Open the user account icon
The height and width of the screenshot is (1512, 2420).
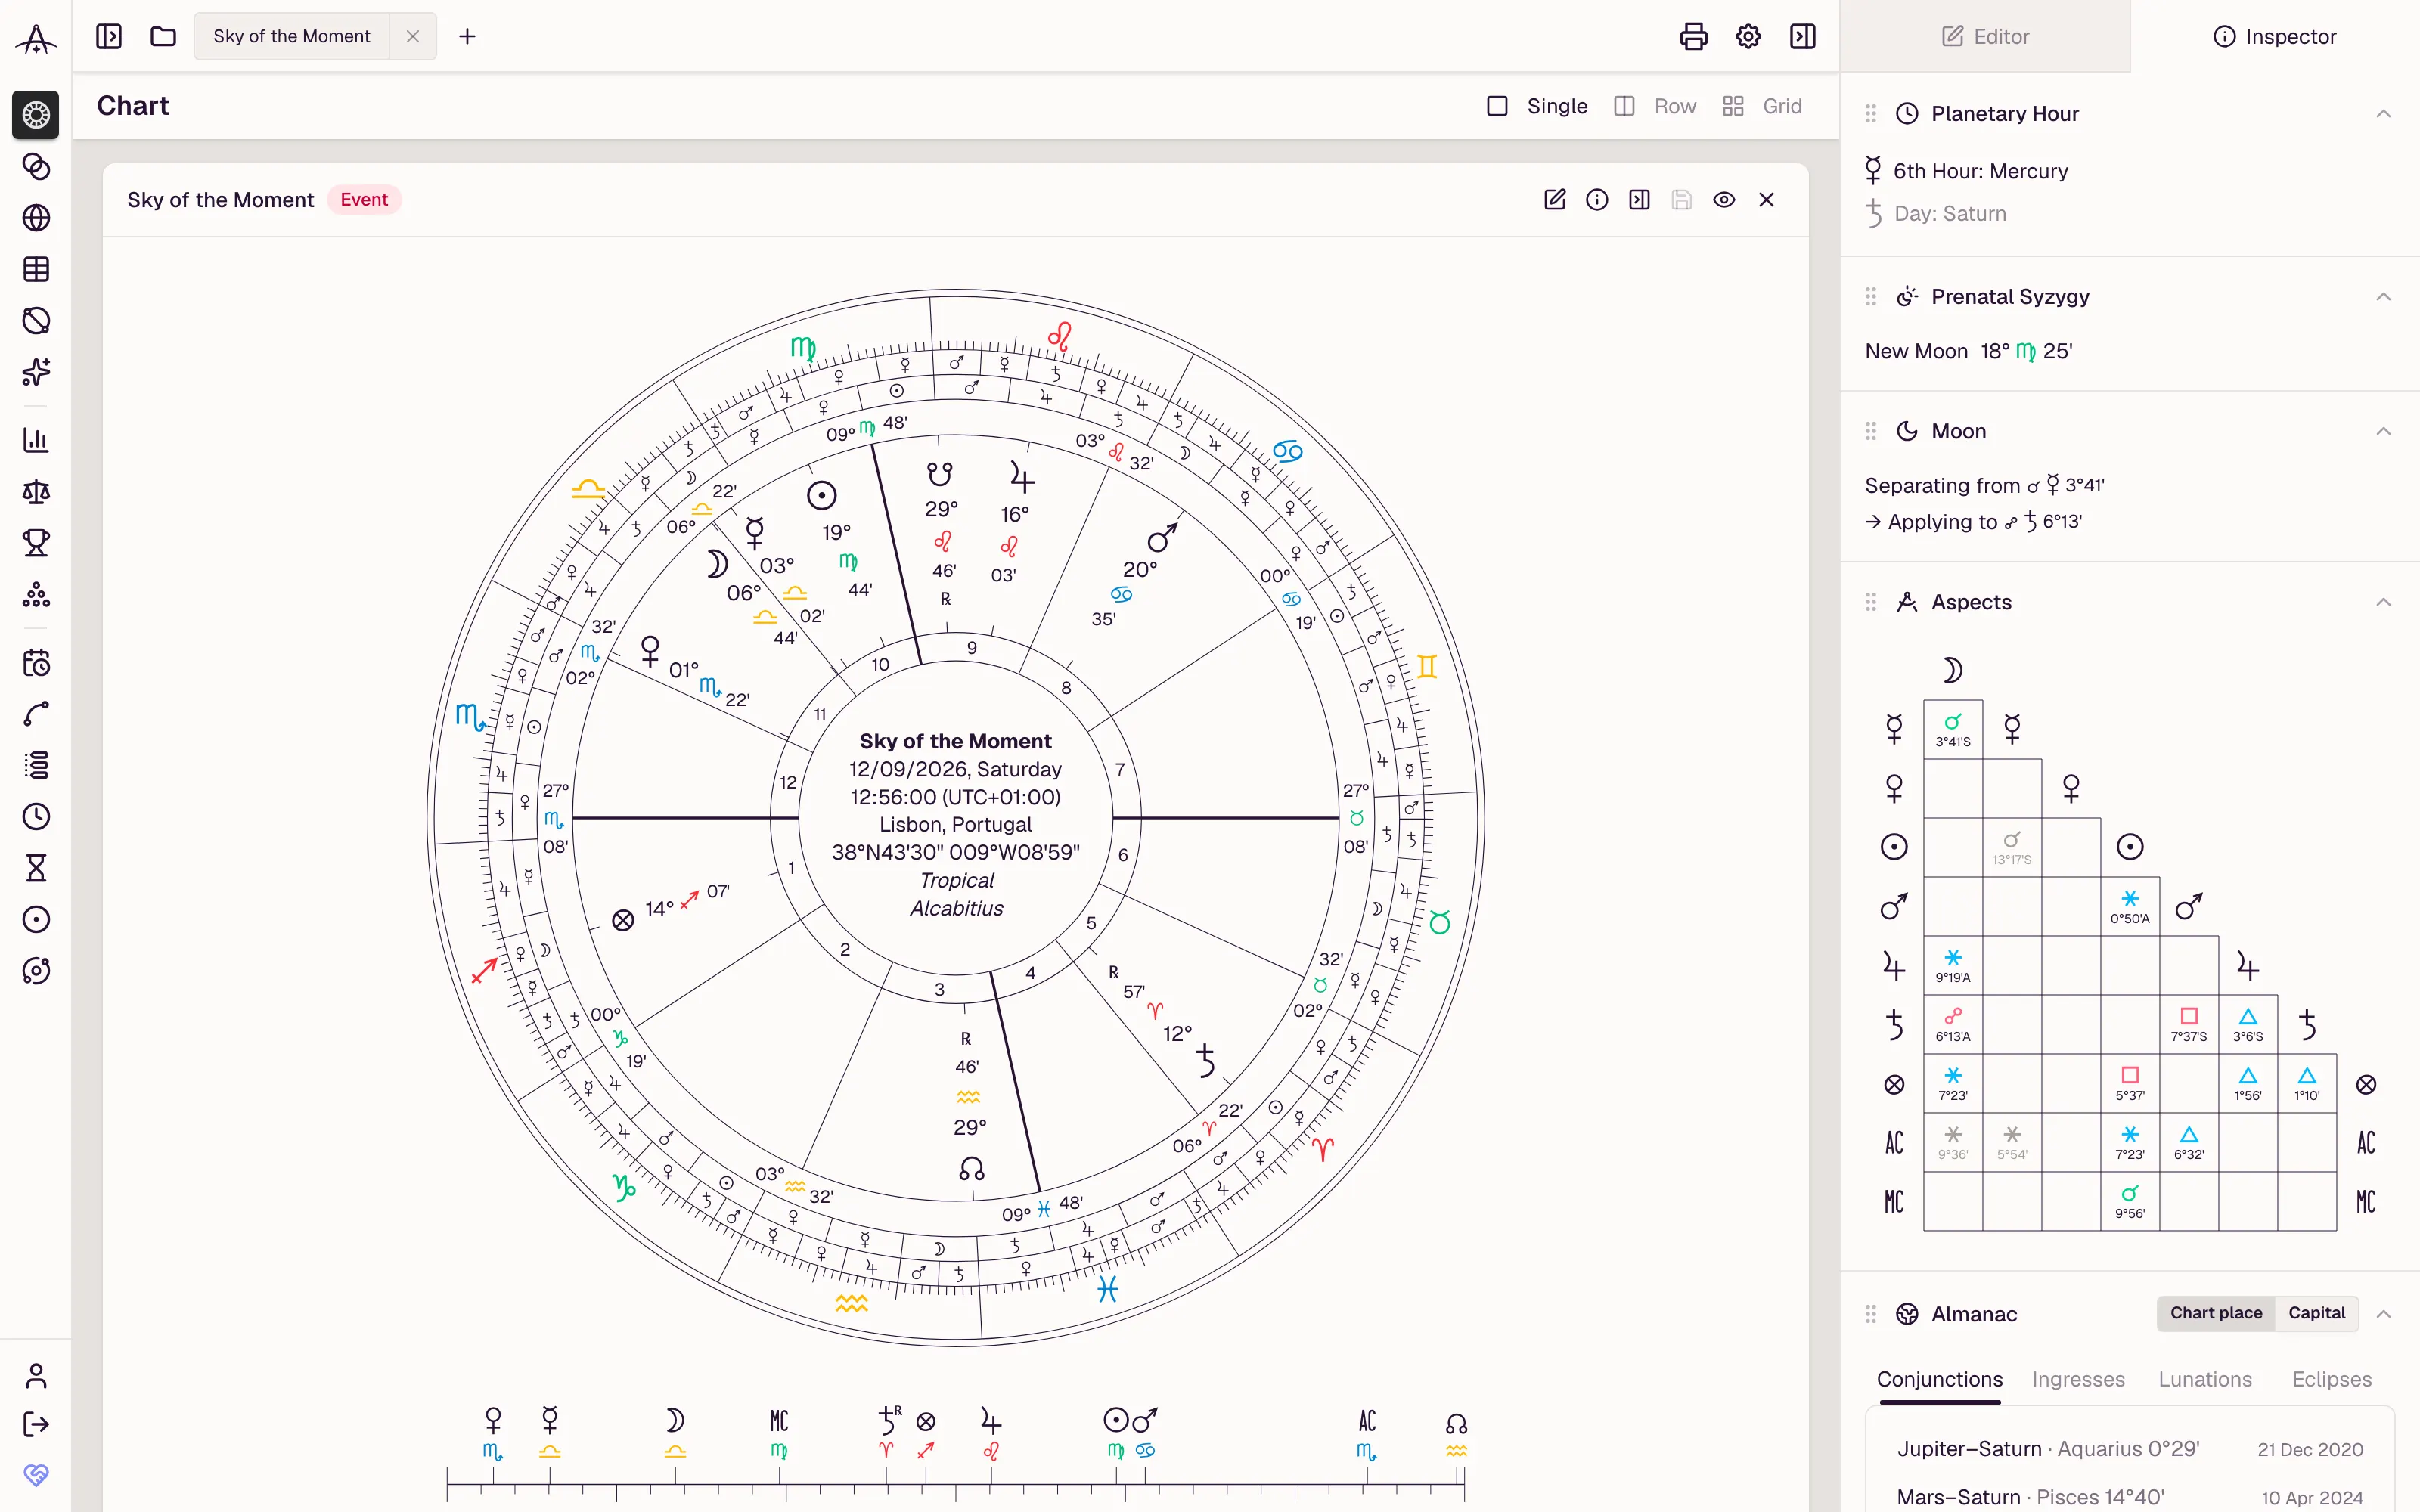(36, 1377)
